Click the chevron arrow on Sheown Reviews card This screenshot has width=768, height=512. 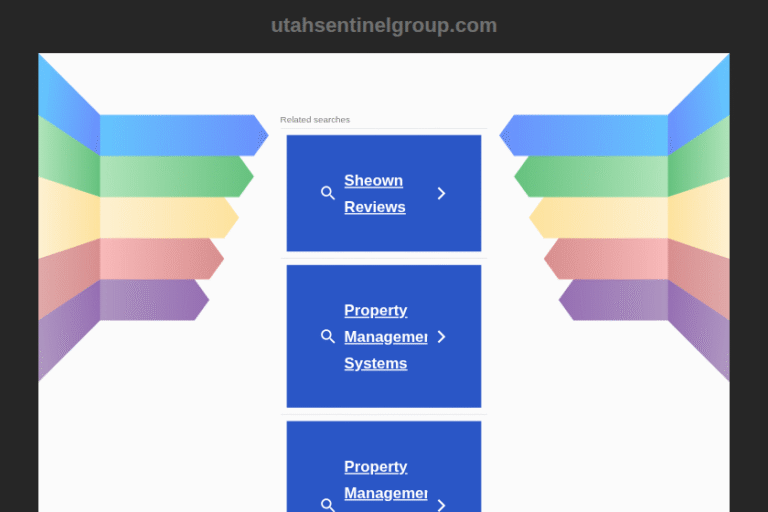441,193
